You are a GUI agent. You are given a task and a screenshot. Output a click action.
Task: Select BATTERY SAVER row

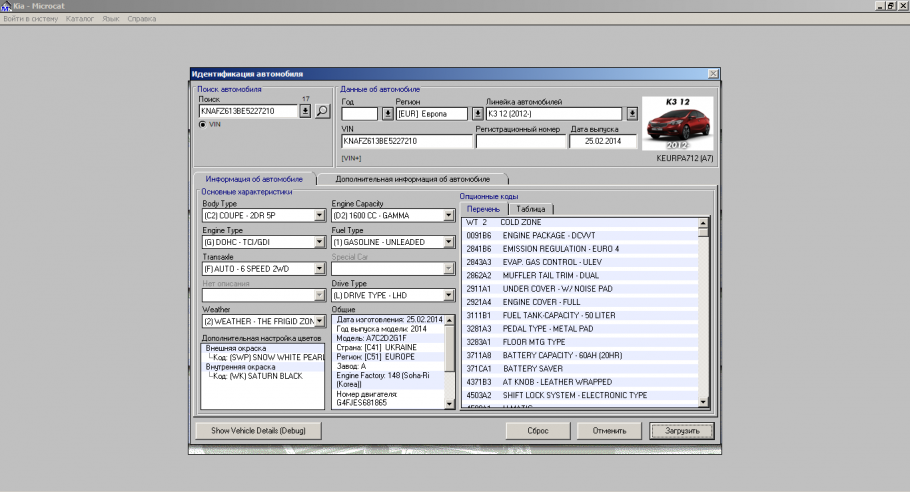coord(580,369)
